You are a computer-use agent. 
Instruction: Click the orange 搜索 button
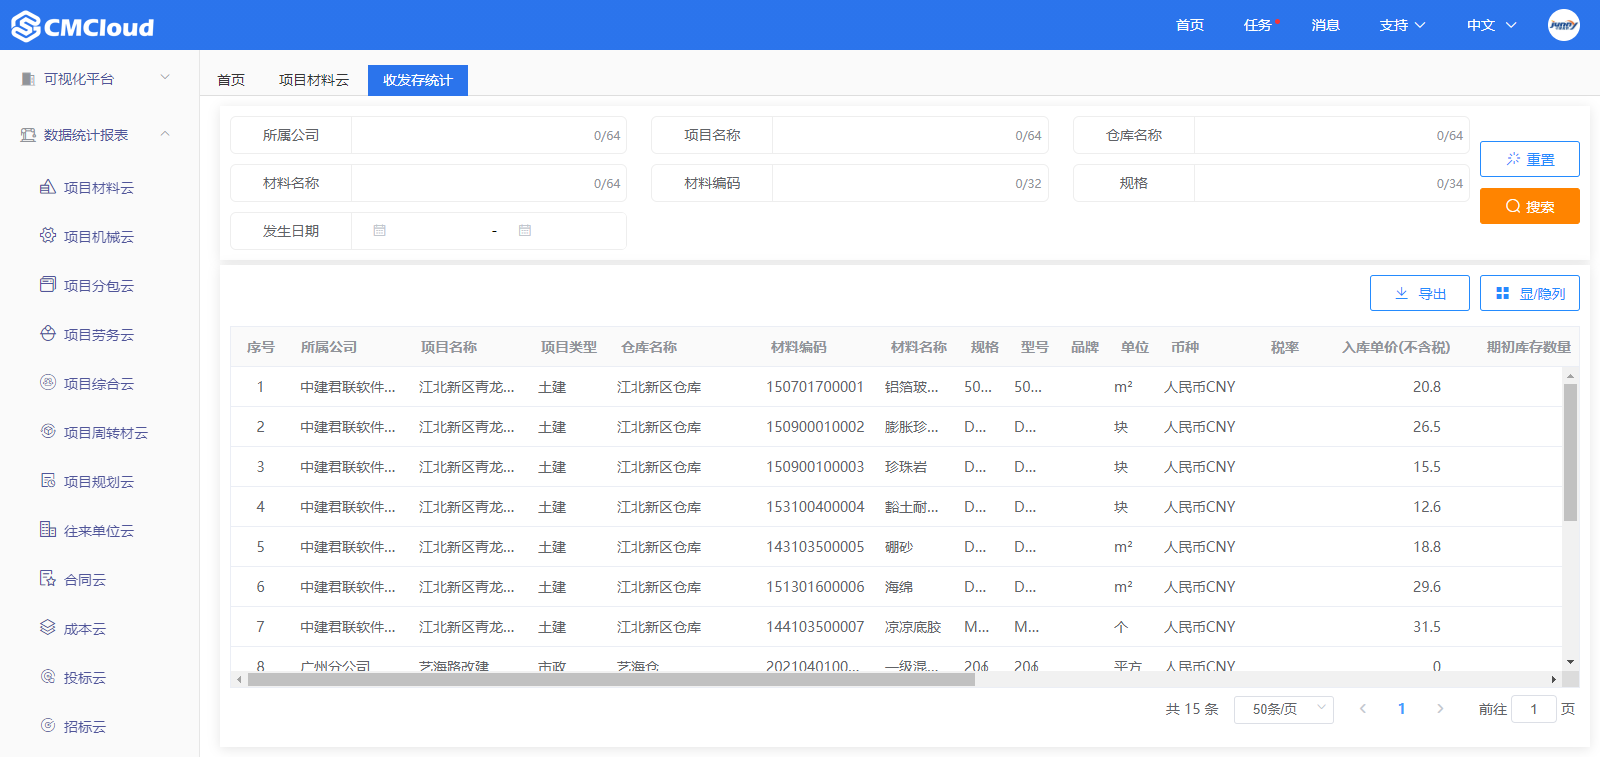[x=1529, y=206]
